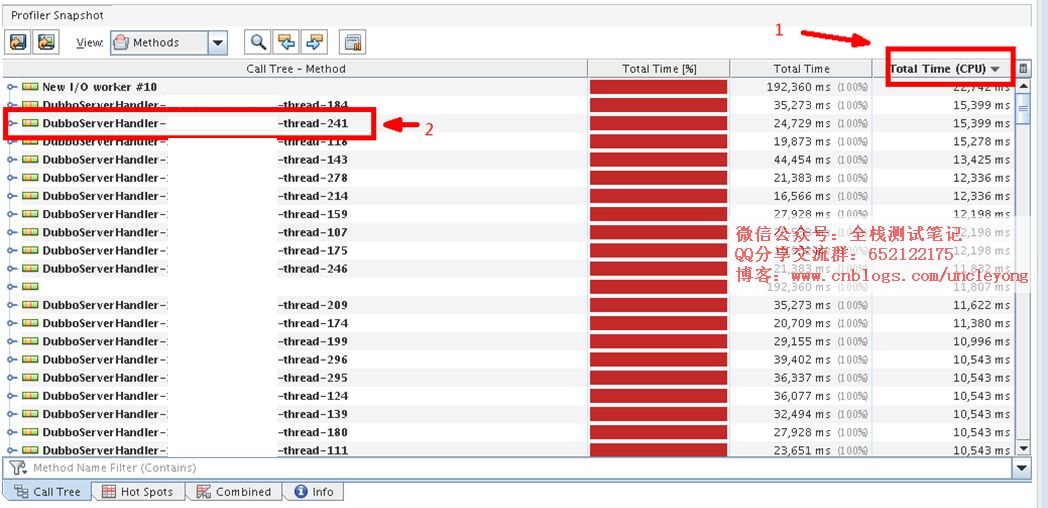Expand the DubboServerHandler thread-241 node

tap(11, 123)
